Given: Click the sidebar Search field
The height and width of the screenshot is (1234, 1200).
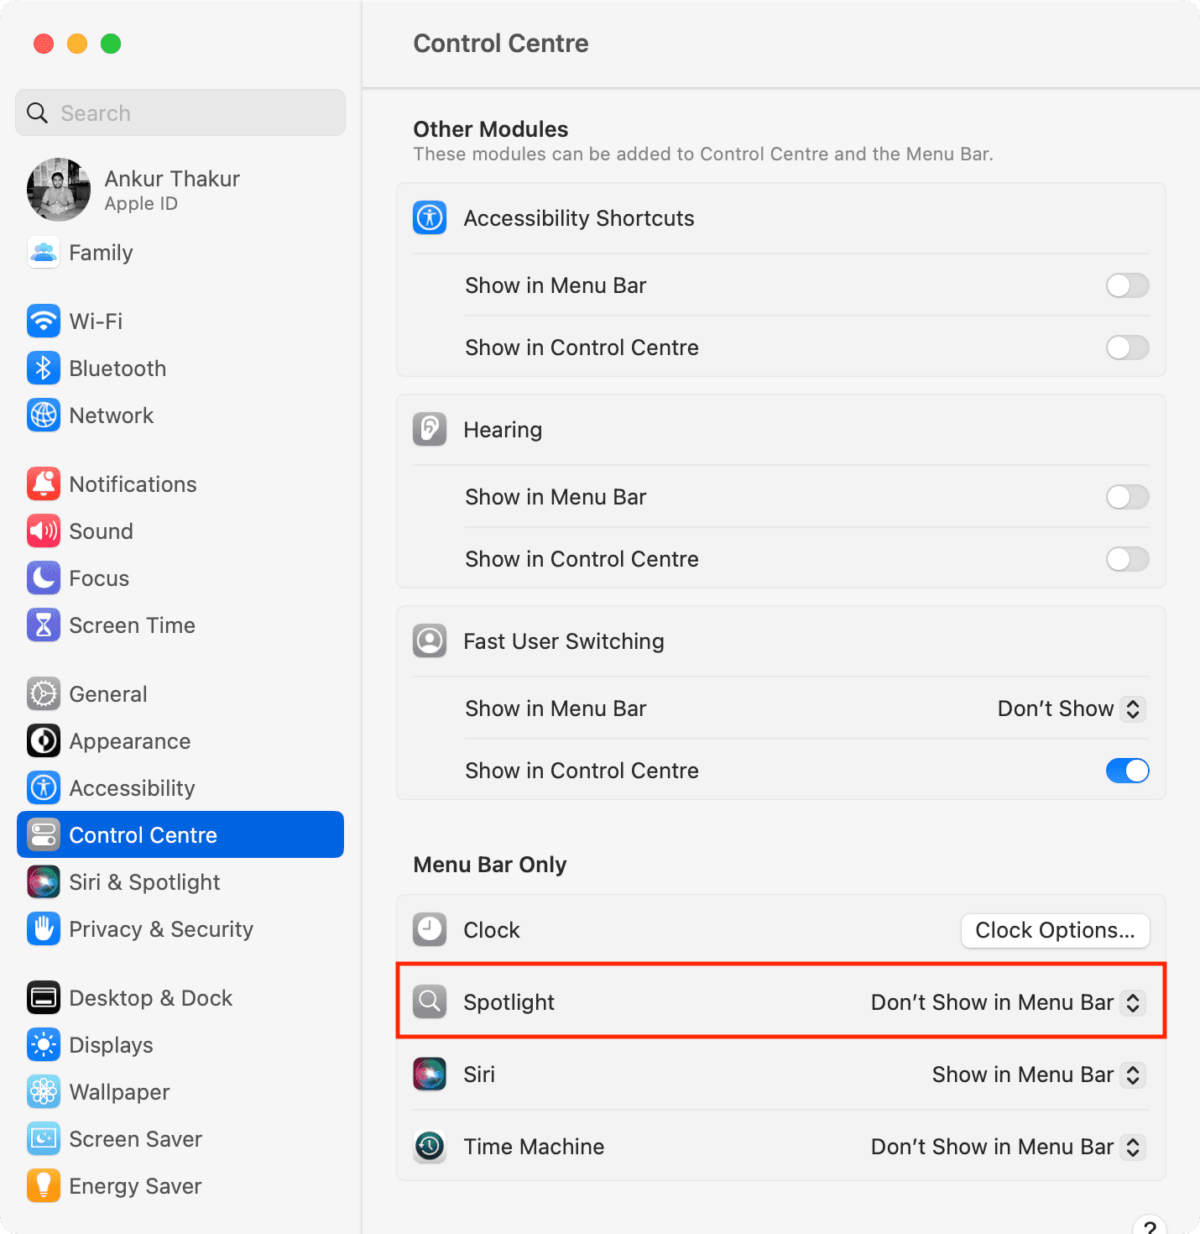Looking at the screenshot, I should click(180, 113).
